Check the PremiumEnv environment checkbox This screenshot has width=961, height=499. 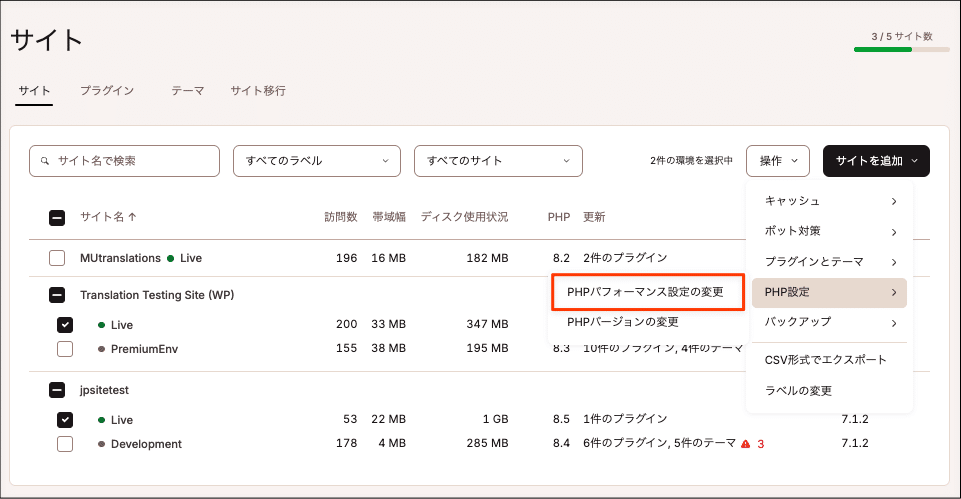point(65,349)
